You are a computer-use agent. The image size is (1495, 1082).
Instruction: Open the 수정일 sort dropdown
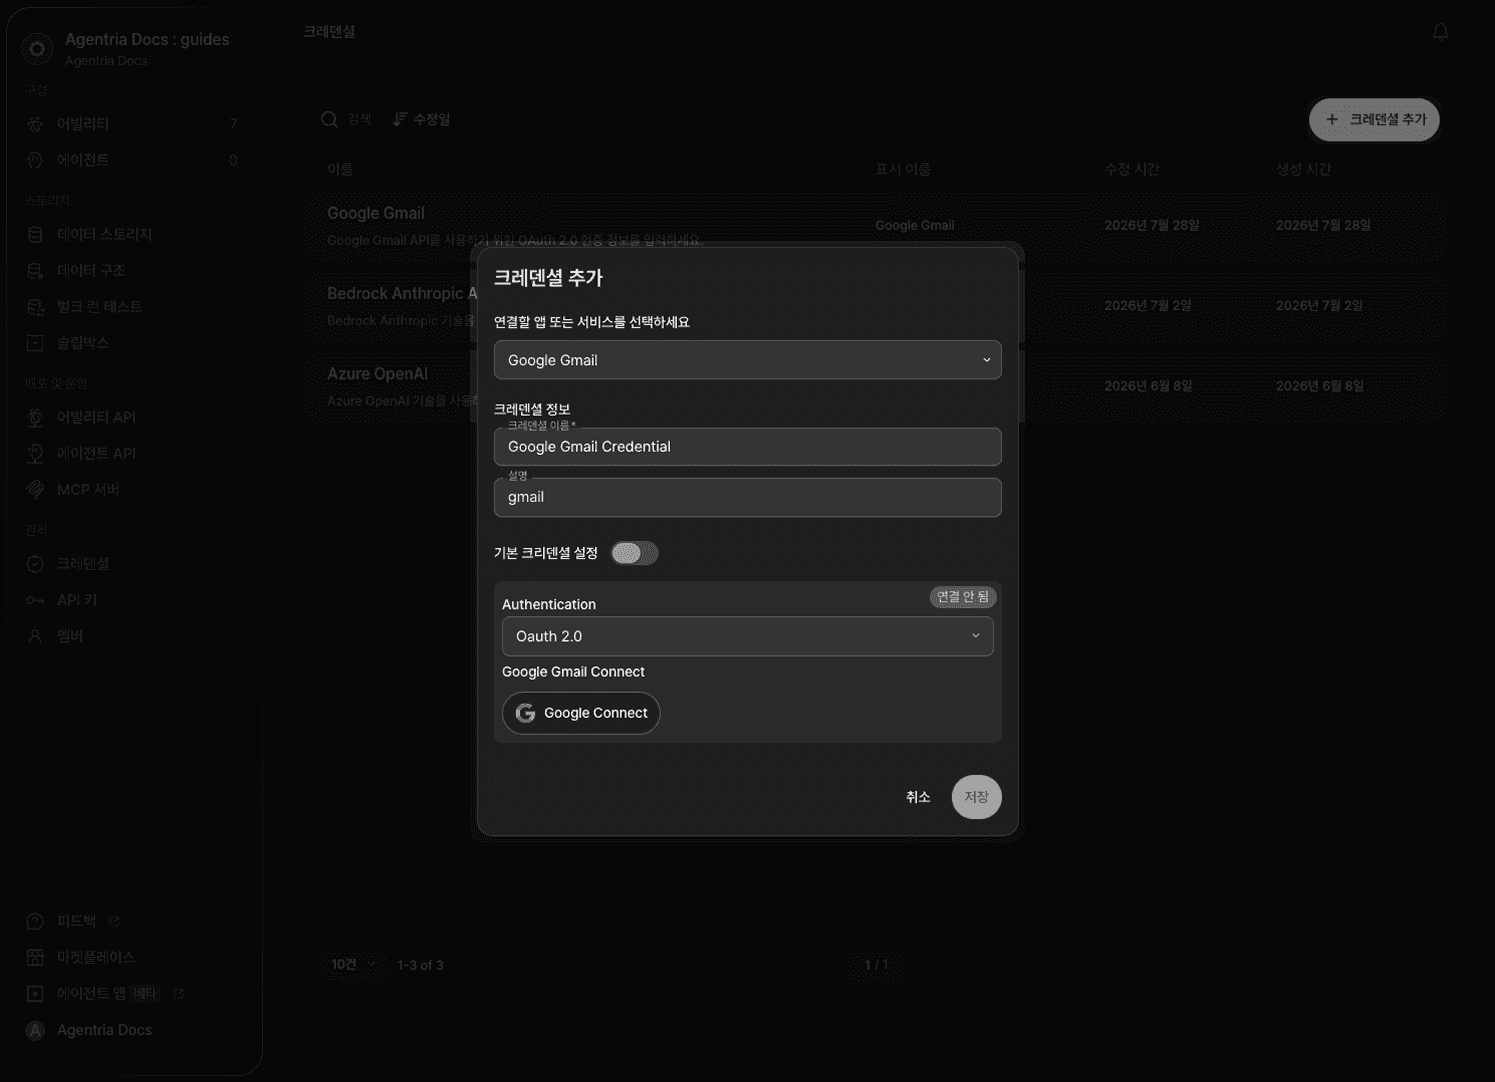(x=422, y=119)
